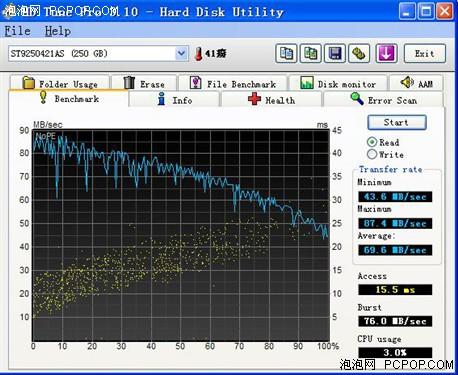Click the Exit button
This screenshot has height=375, width=458.
tap(425, 53)
